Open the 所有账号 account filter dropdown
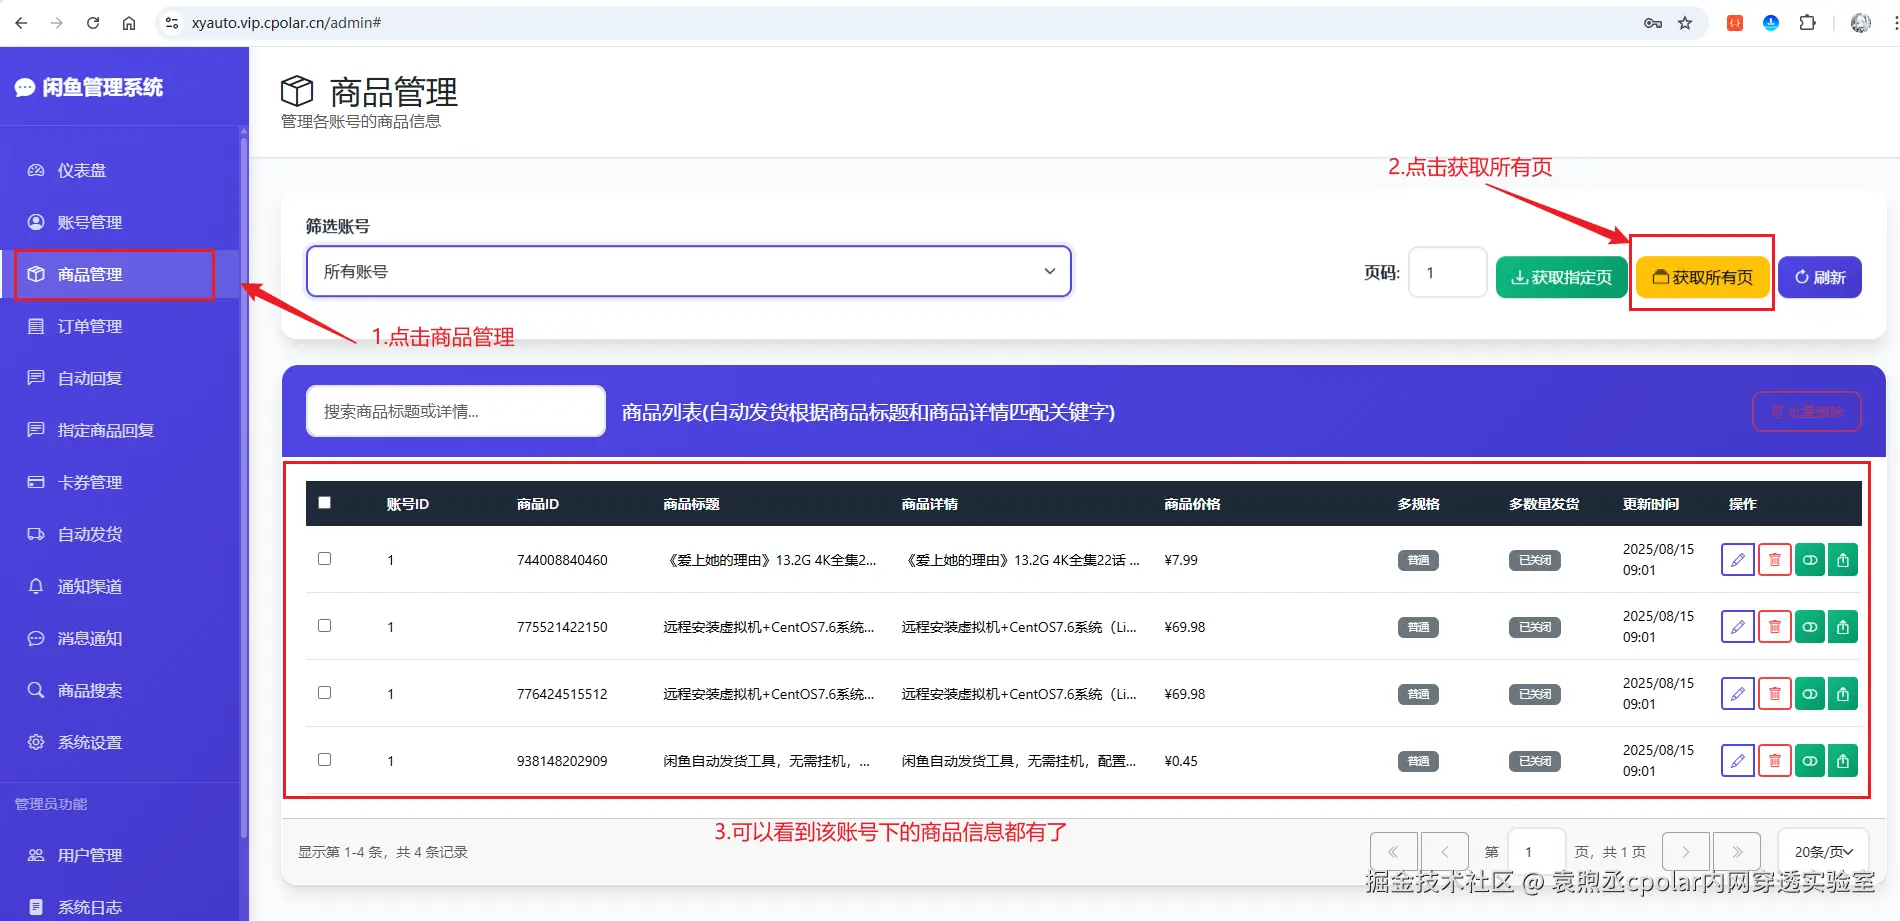This screenshot has height=921, width=1900. pyautogui.click(x=689, y=271)
